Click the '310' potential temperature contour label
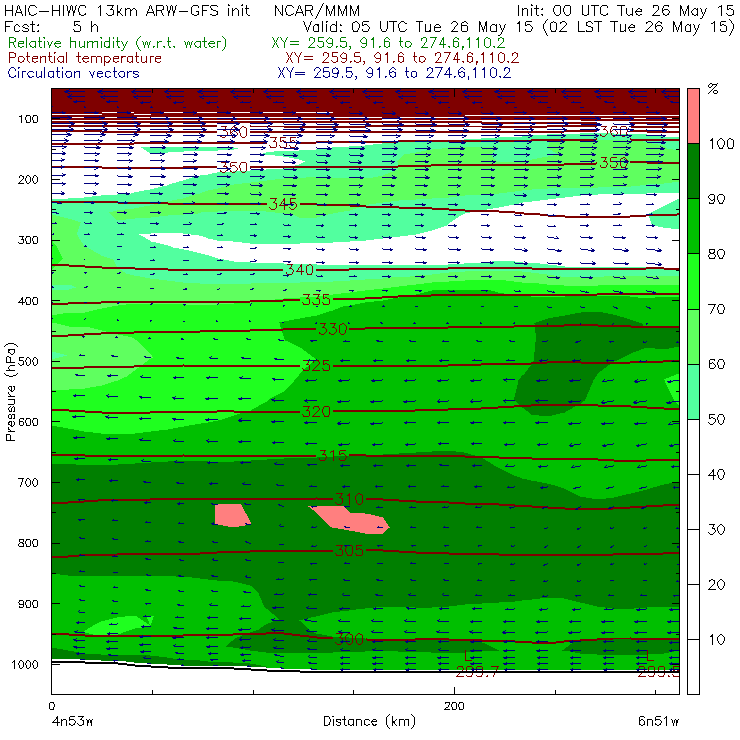The width and height of the screenshot is (740, 740). coord(349,499)
